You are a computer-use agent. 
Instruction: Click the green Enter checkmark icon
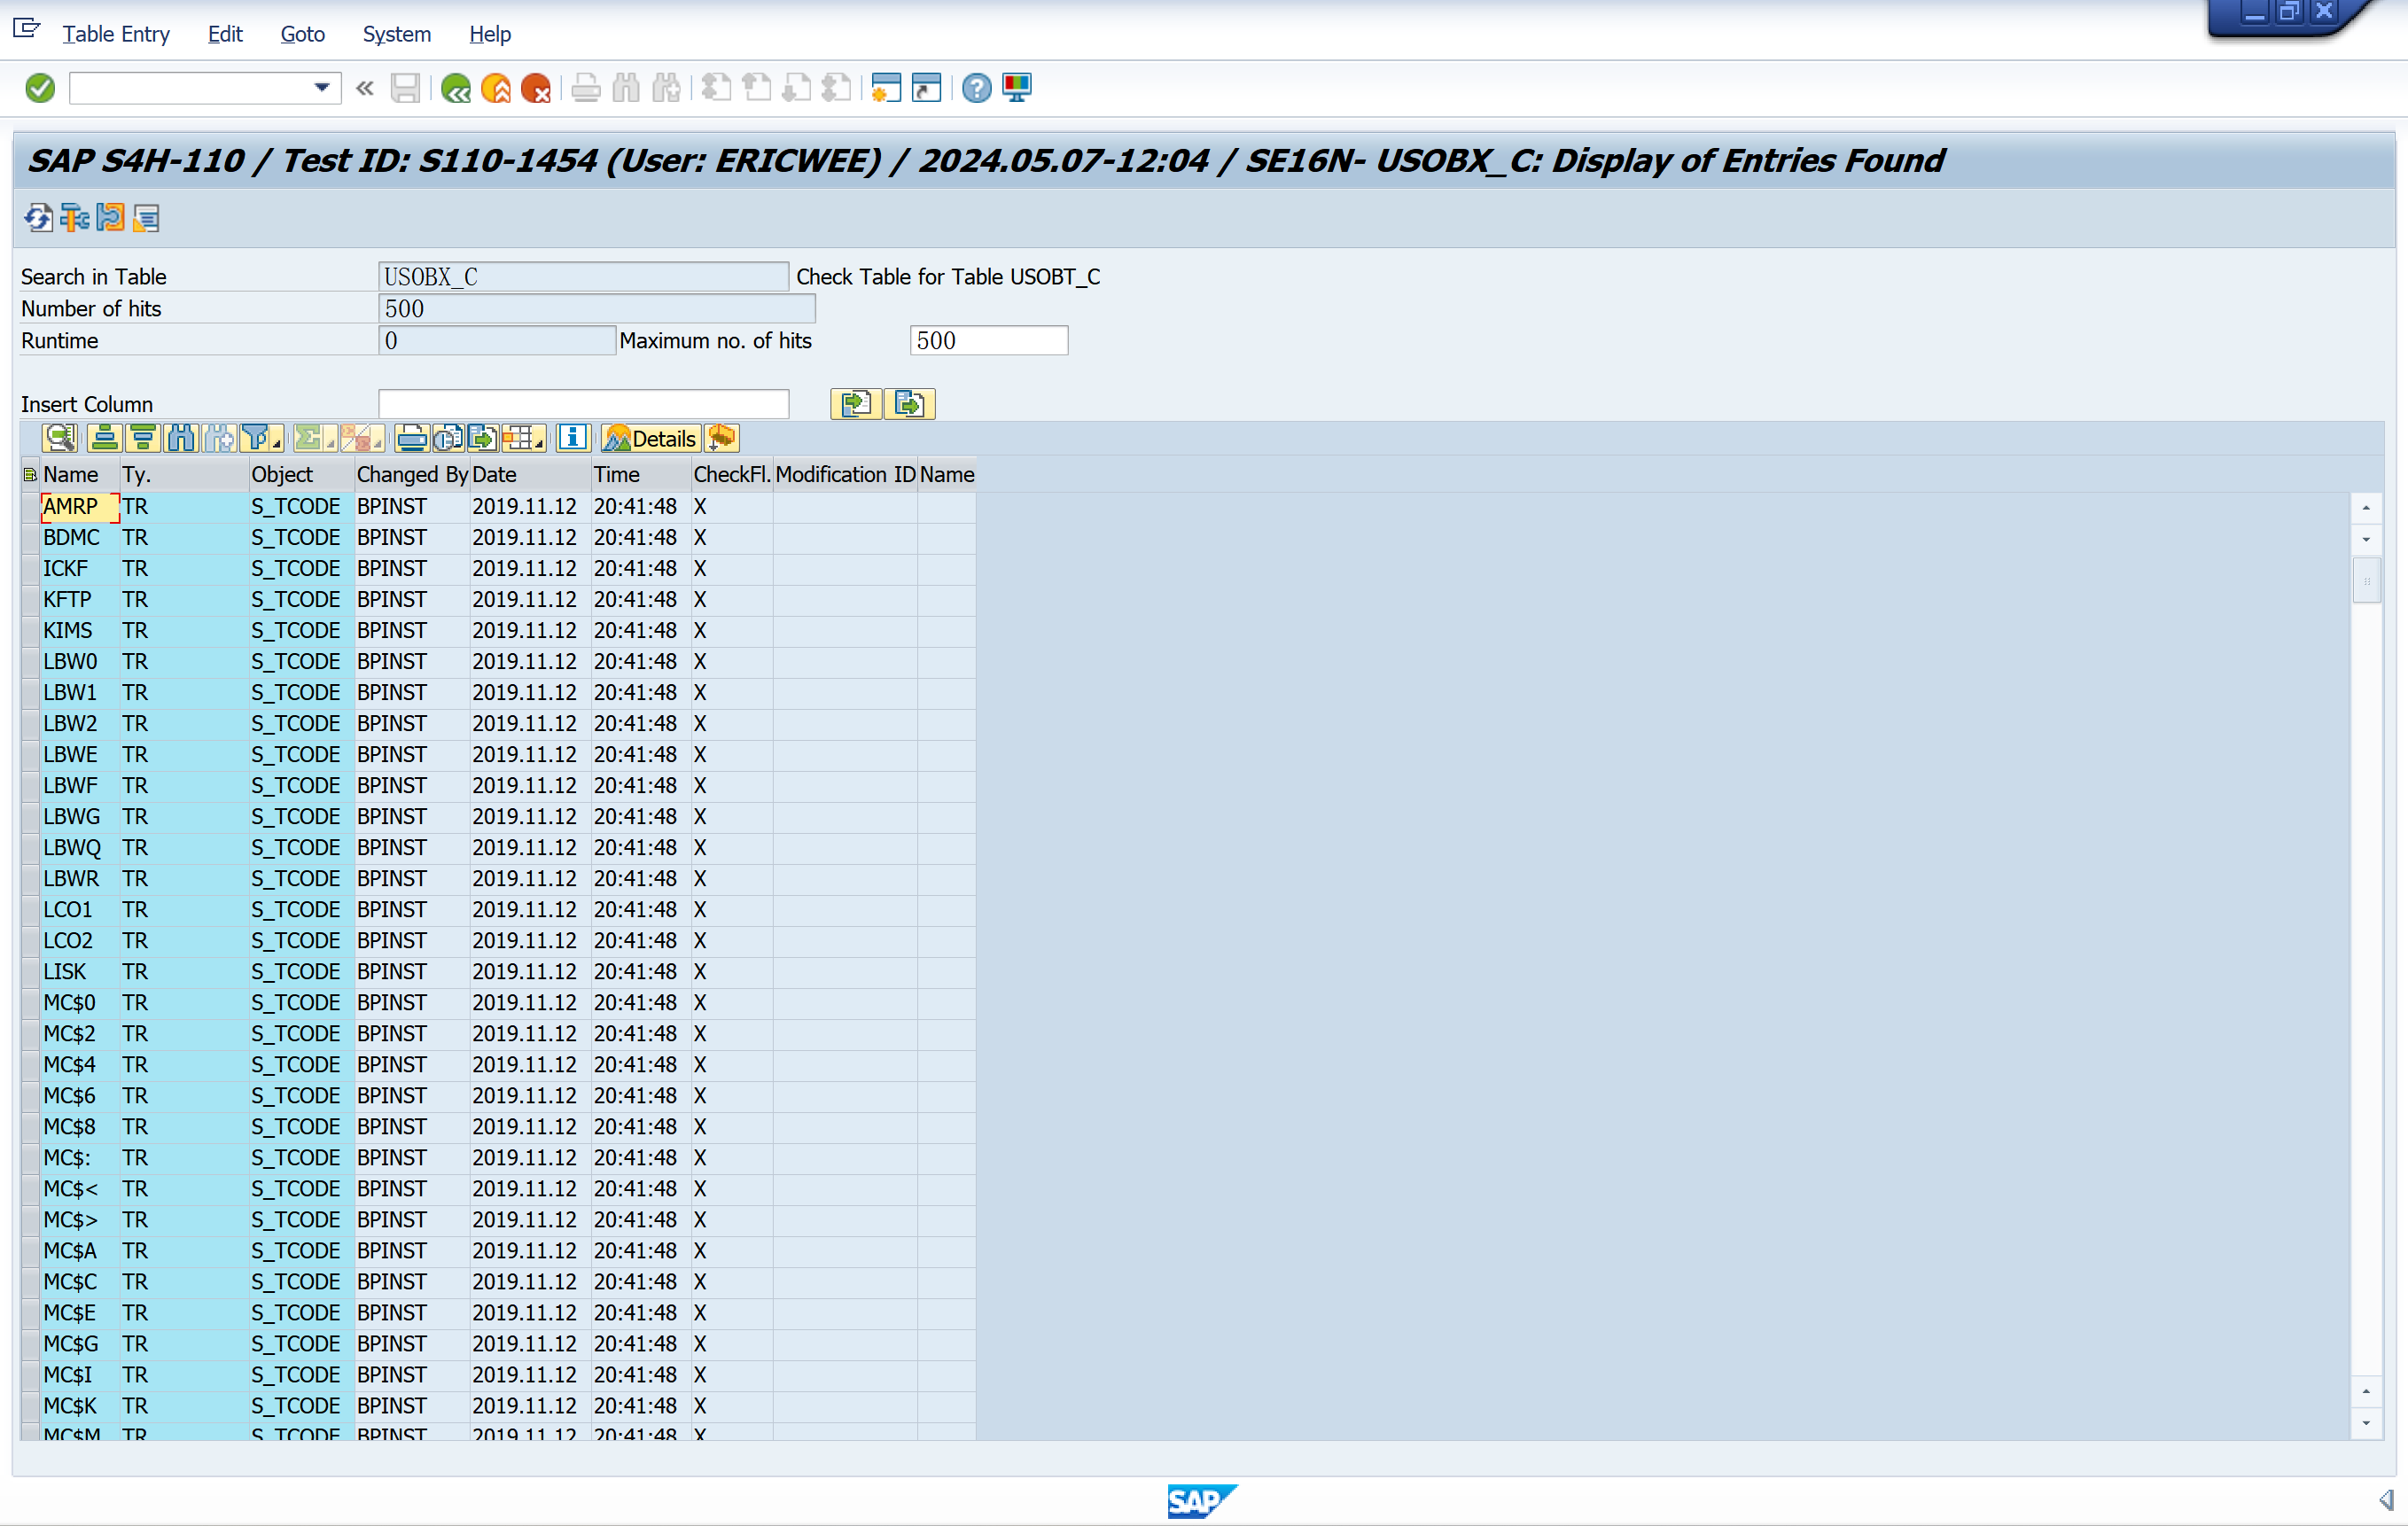pyautogui.click(x=40, y=88)
